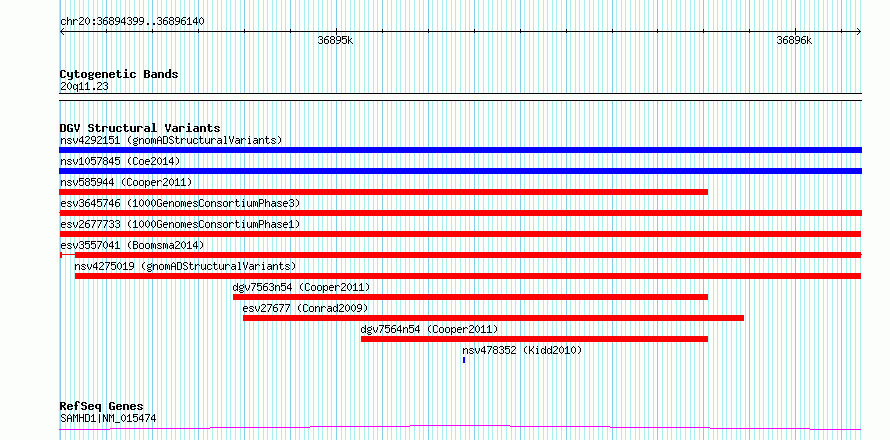Select the small blue nsv478352 marker
The width and height of the screenshot is (890, 440).
tap(464, 360)
